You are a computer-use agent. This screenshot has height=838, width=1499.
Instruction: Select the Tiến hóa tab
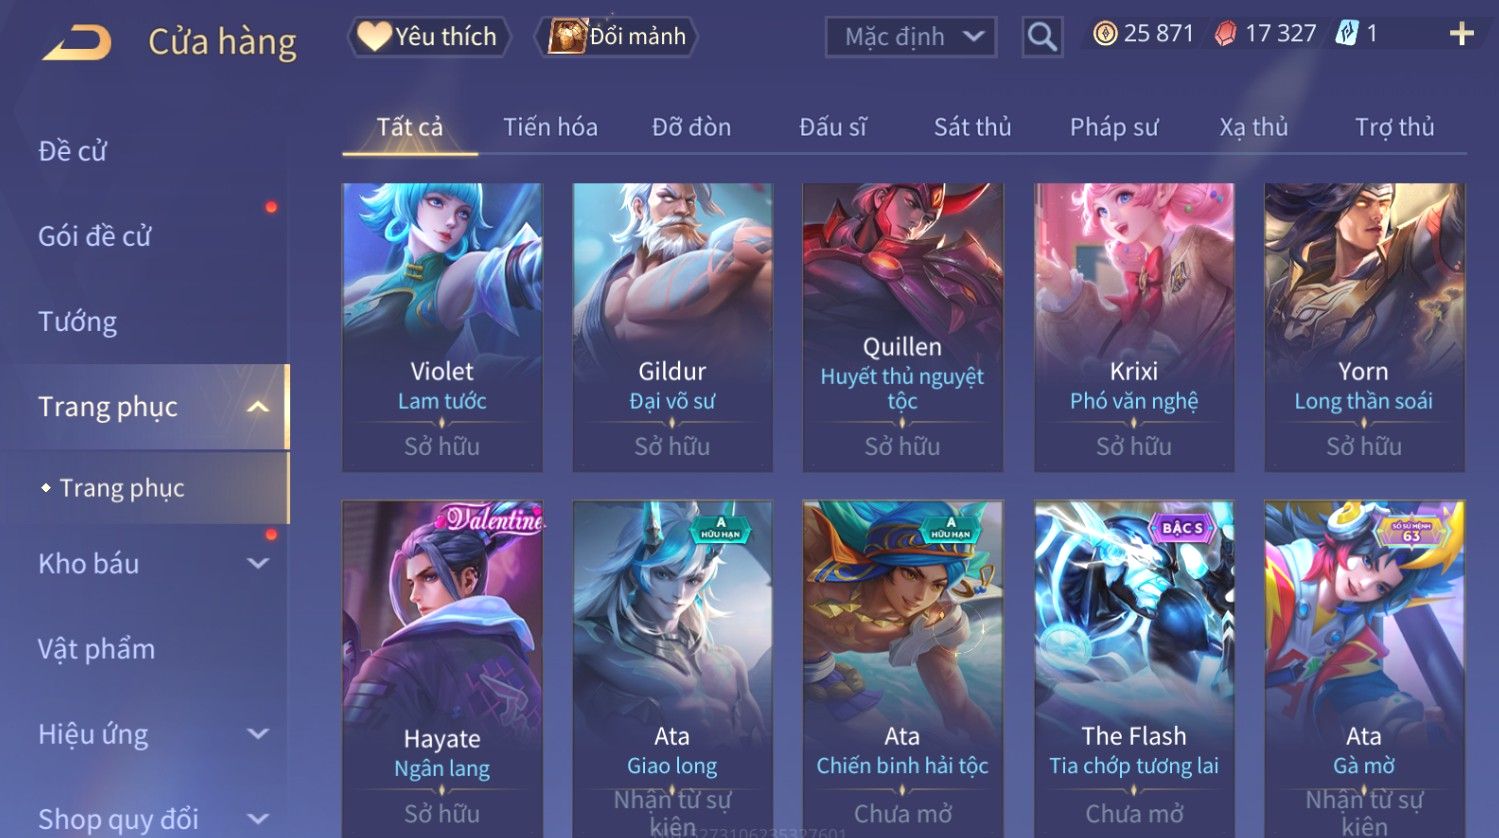(550, 127)
